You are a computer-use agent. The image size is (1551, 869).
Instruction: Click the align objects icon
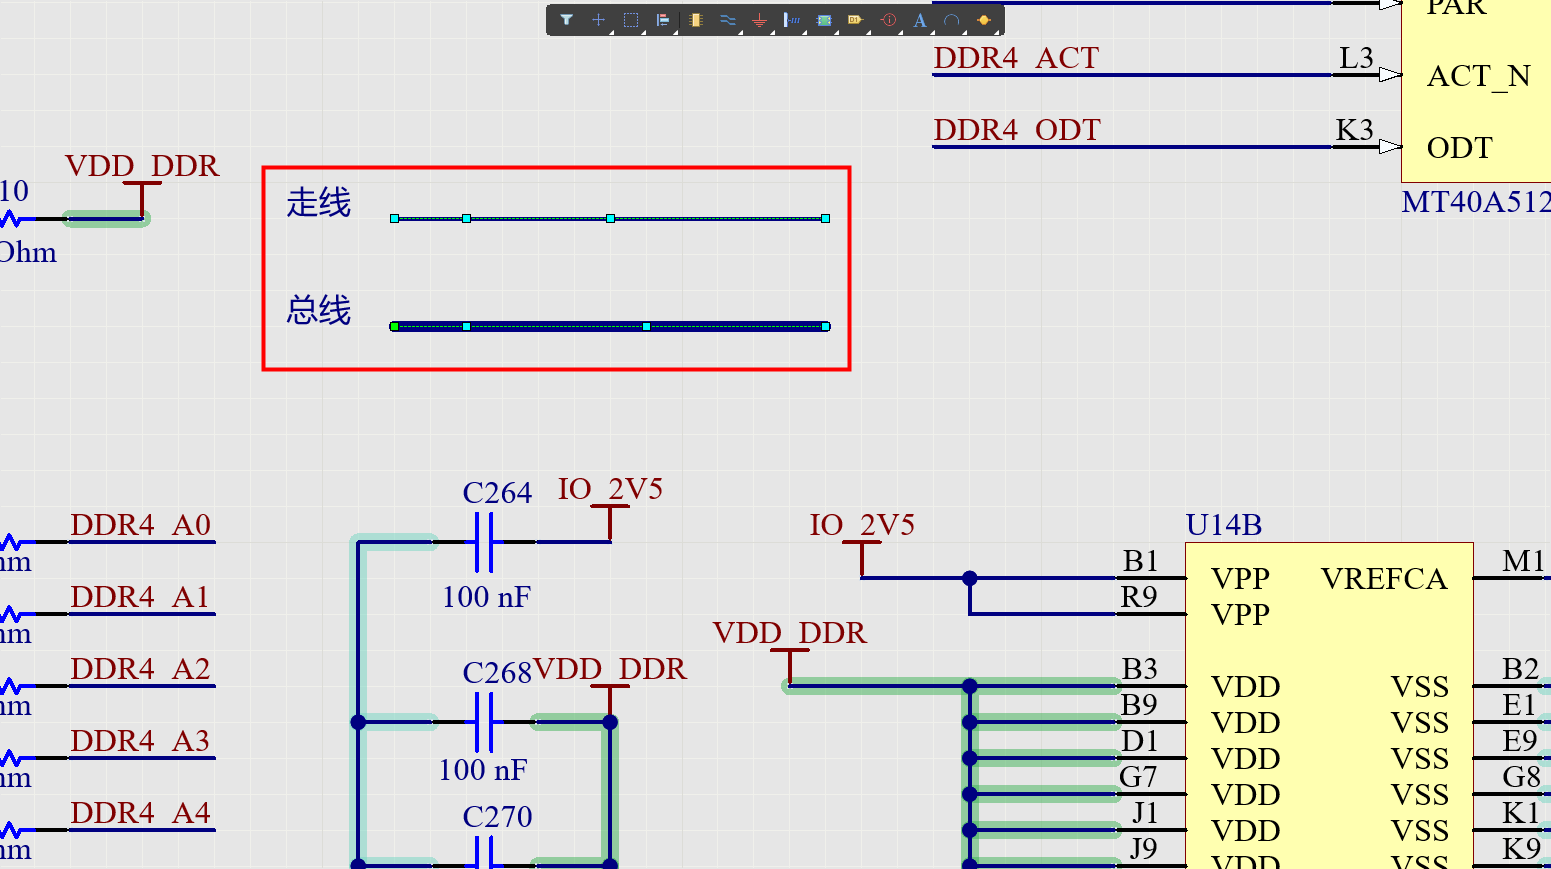[x=662, y=20]
